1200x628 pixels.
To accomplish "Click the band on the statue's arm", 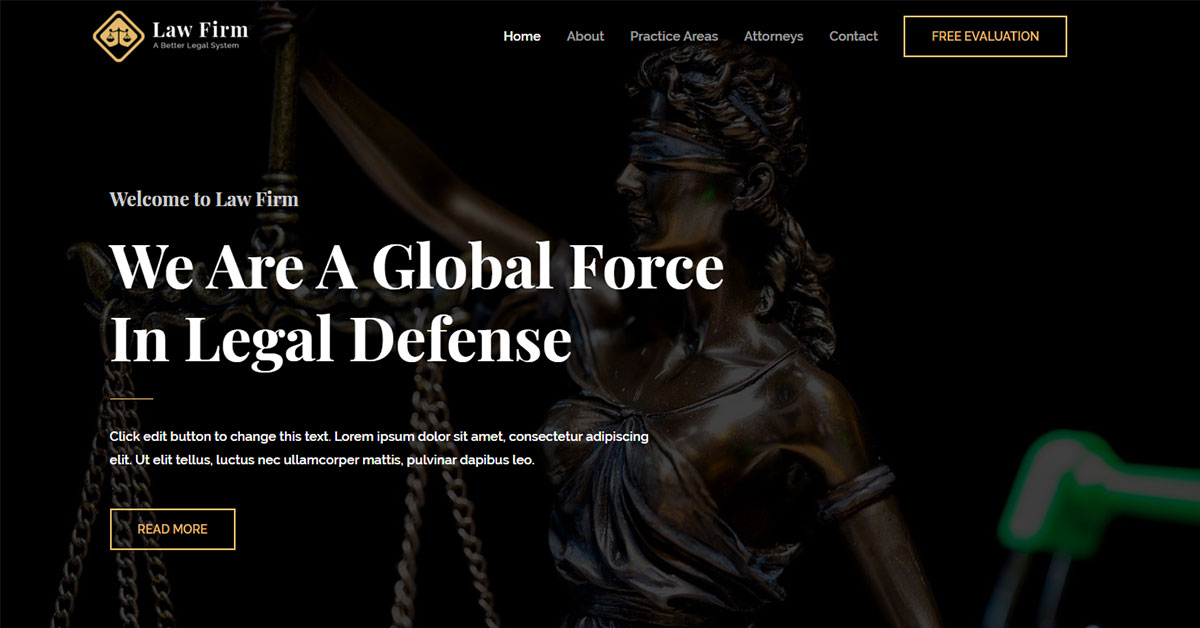I will 856,487.
